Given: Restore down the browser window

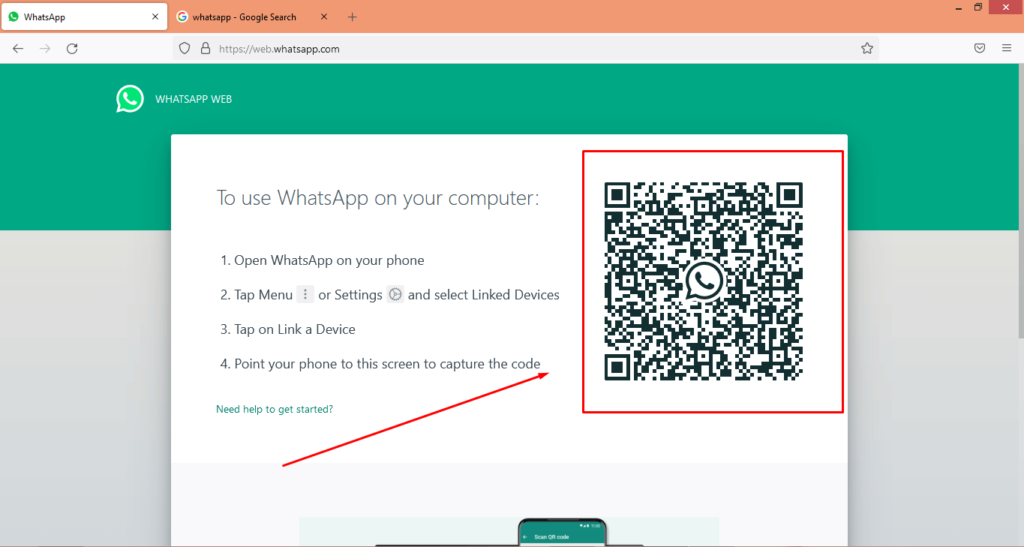Looking at the screenshot, I should click(x=978, y=7).
